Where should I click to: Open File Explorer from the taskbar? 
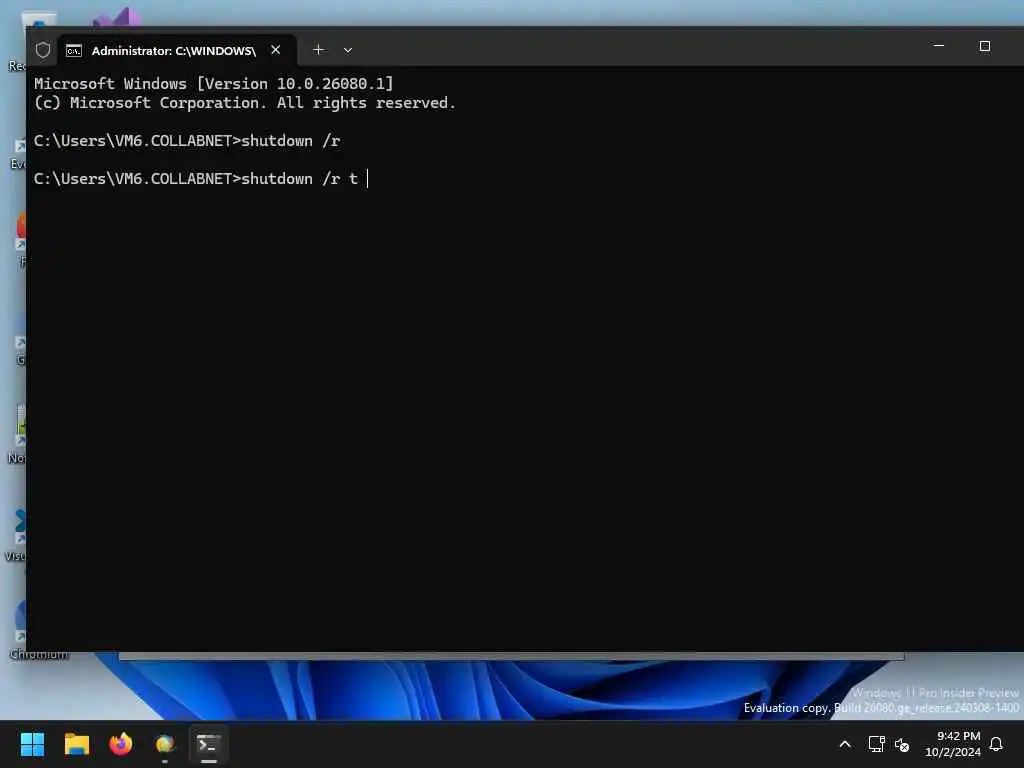pyautogui.click(x=77, y=744)
